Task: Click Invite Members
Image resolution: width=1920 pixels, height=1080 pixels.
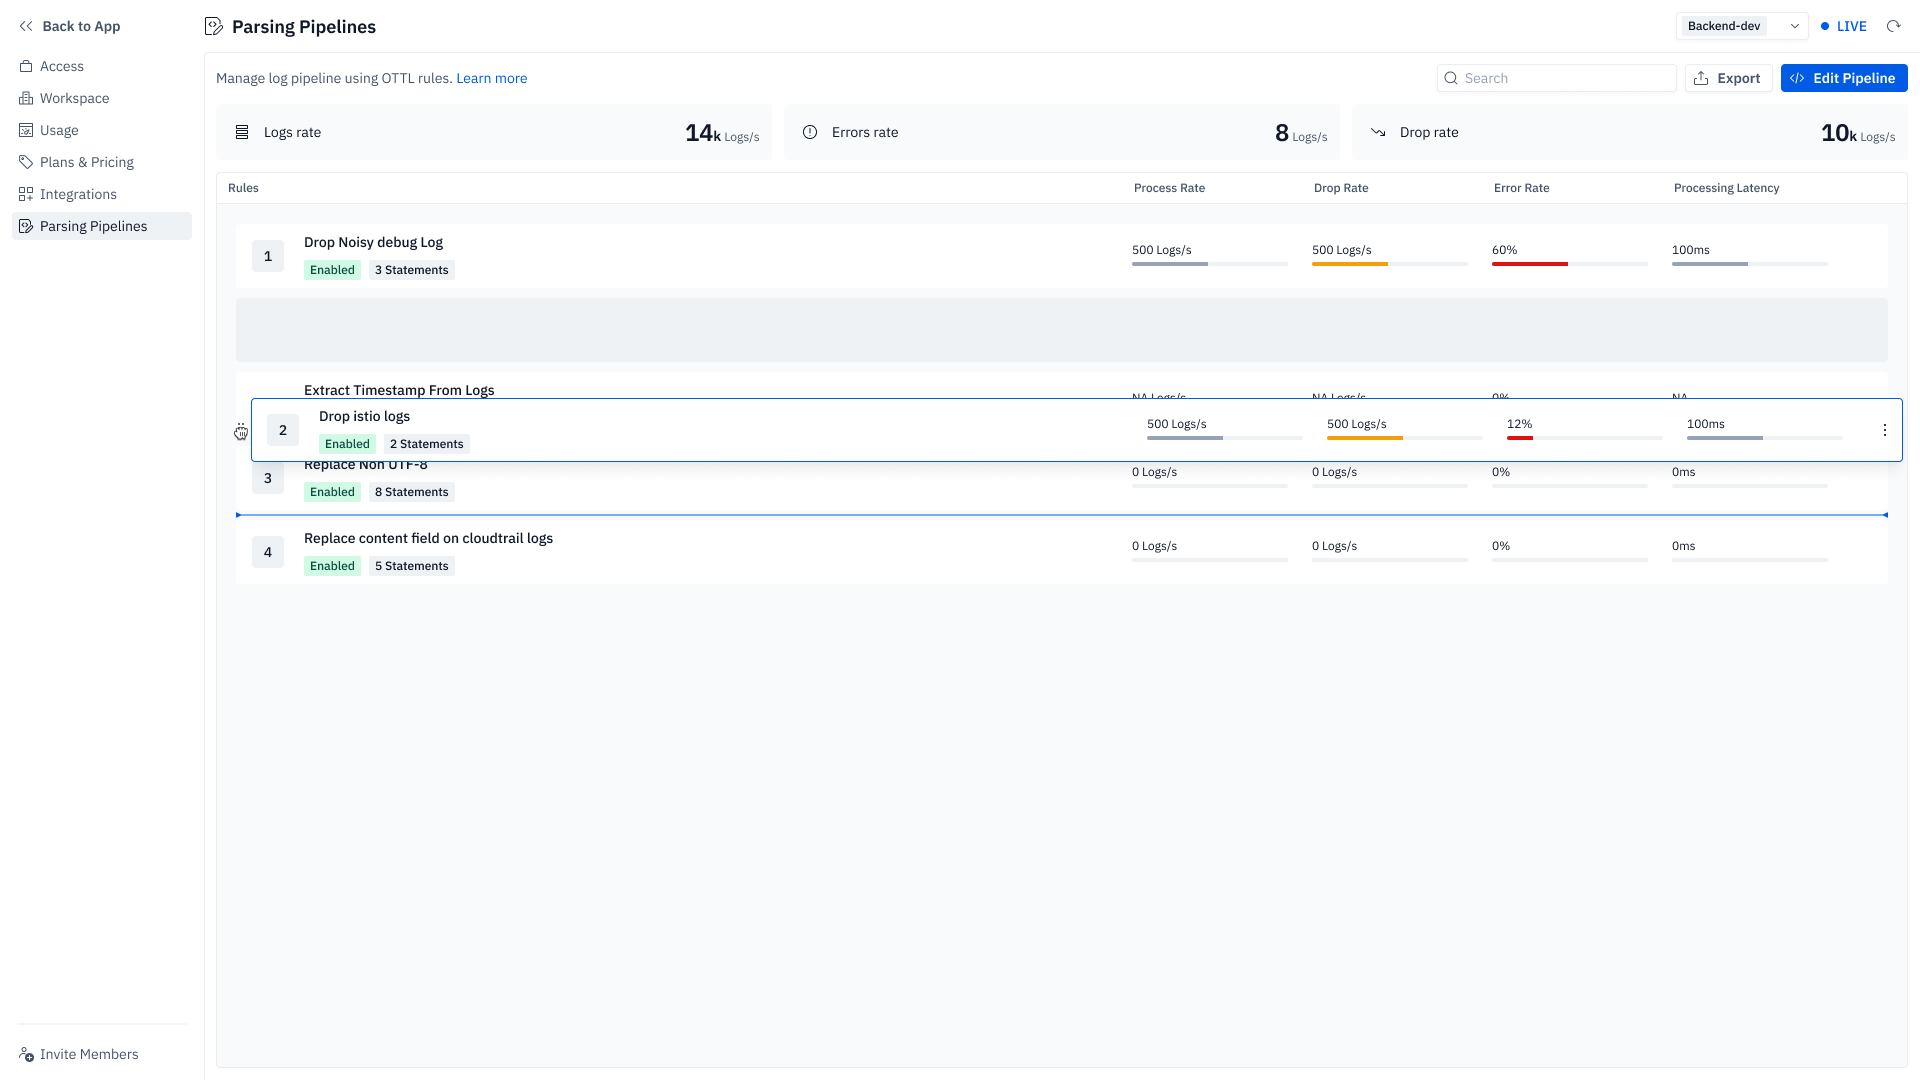Action: (x=79, y=1054)
